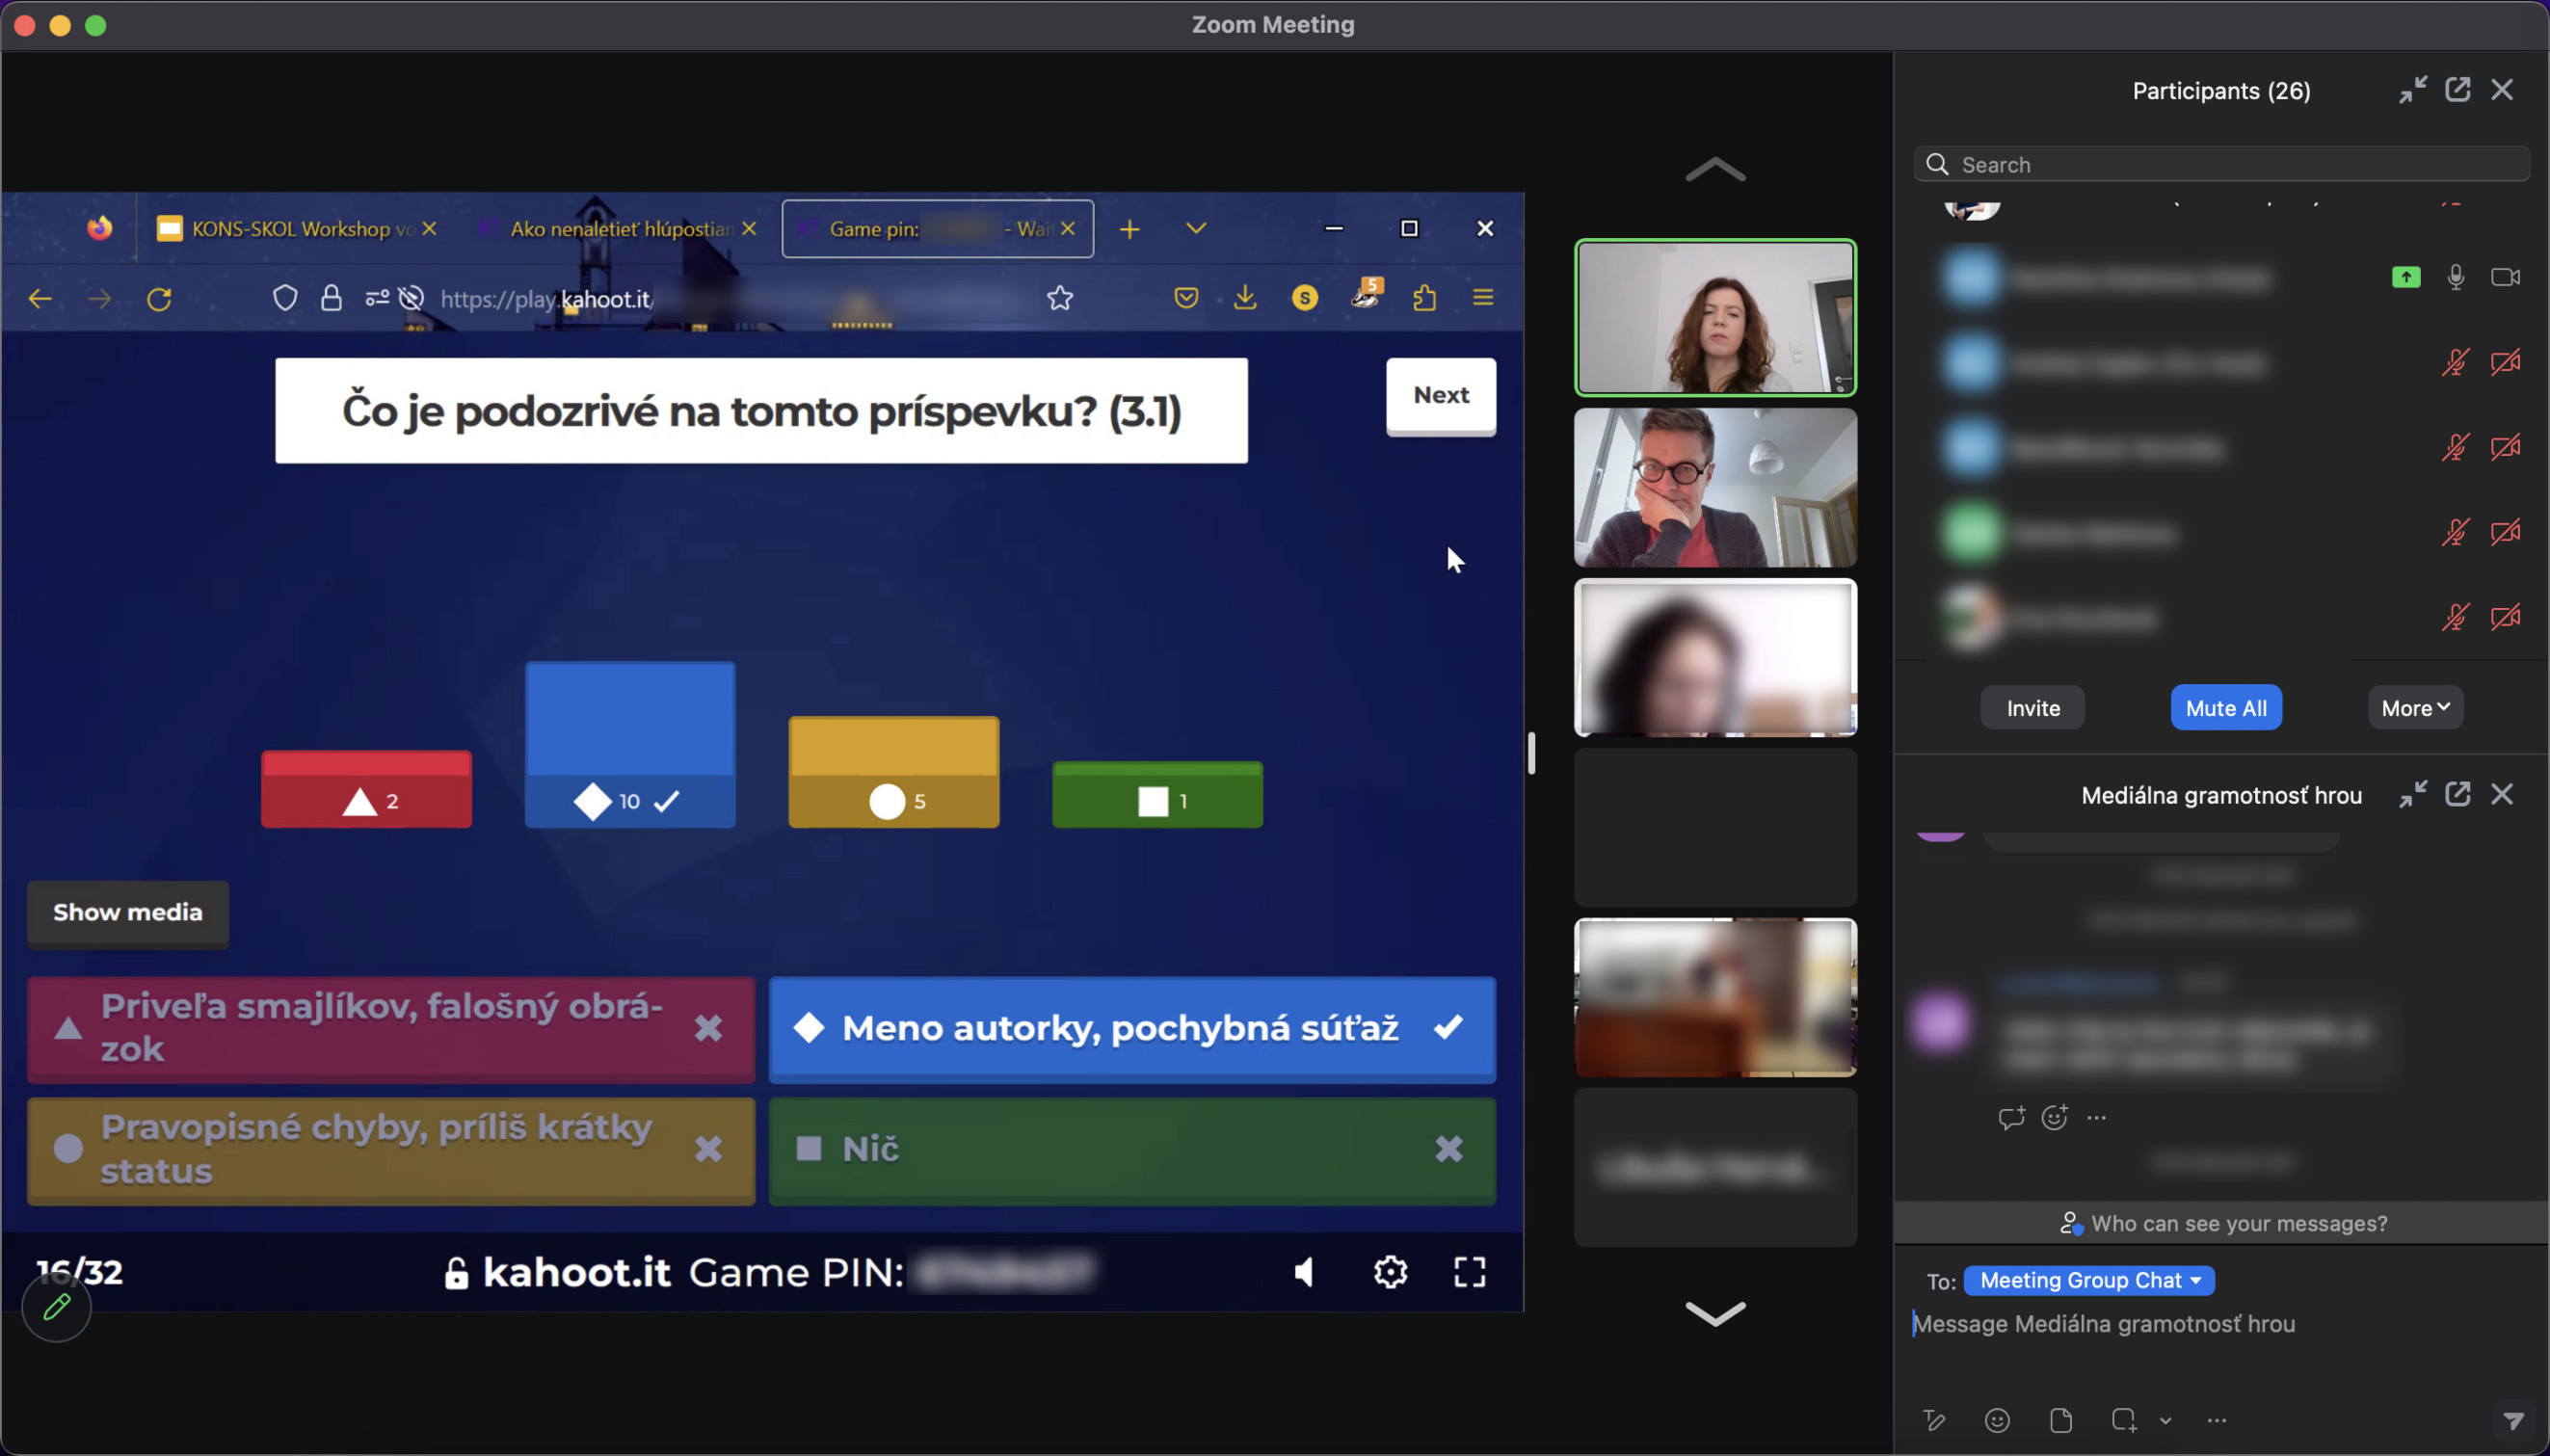Click the site security padlock icon

(x=331, y=298)
